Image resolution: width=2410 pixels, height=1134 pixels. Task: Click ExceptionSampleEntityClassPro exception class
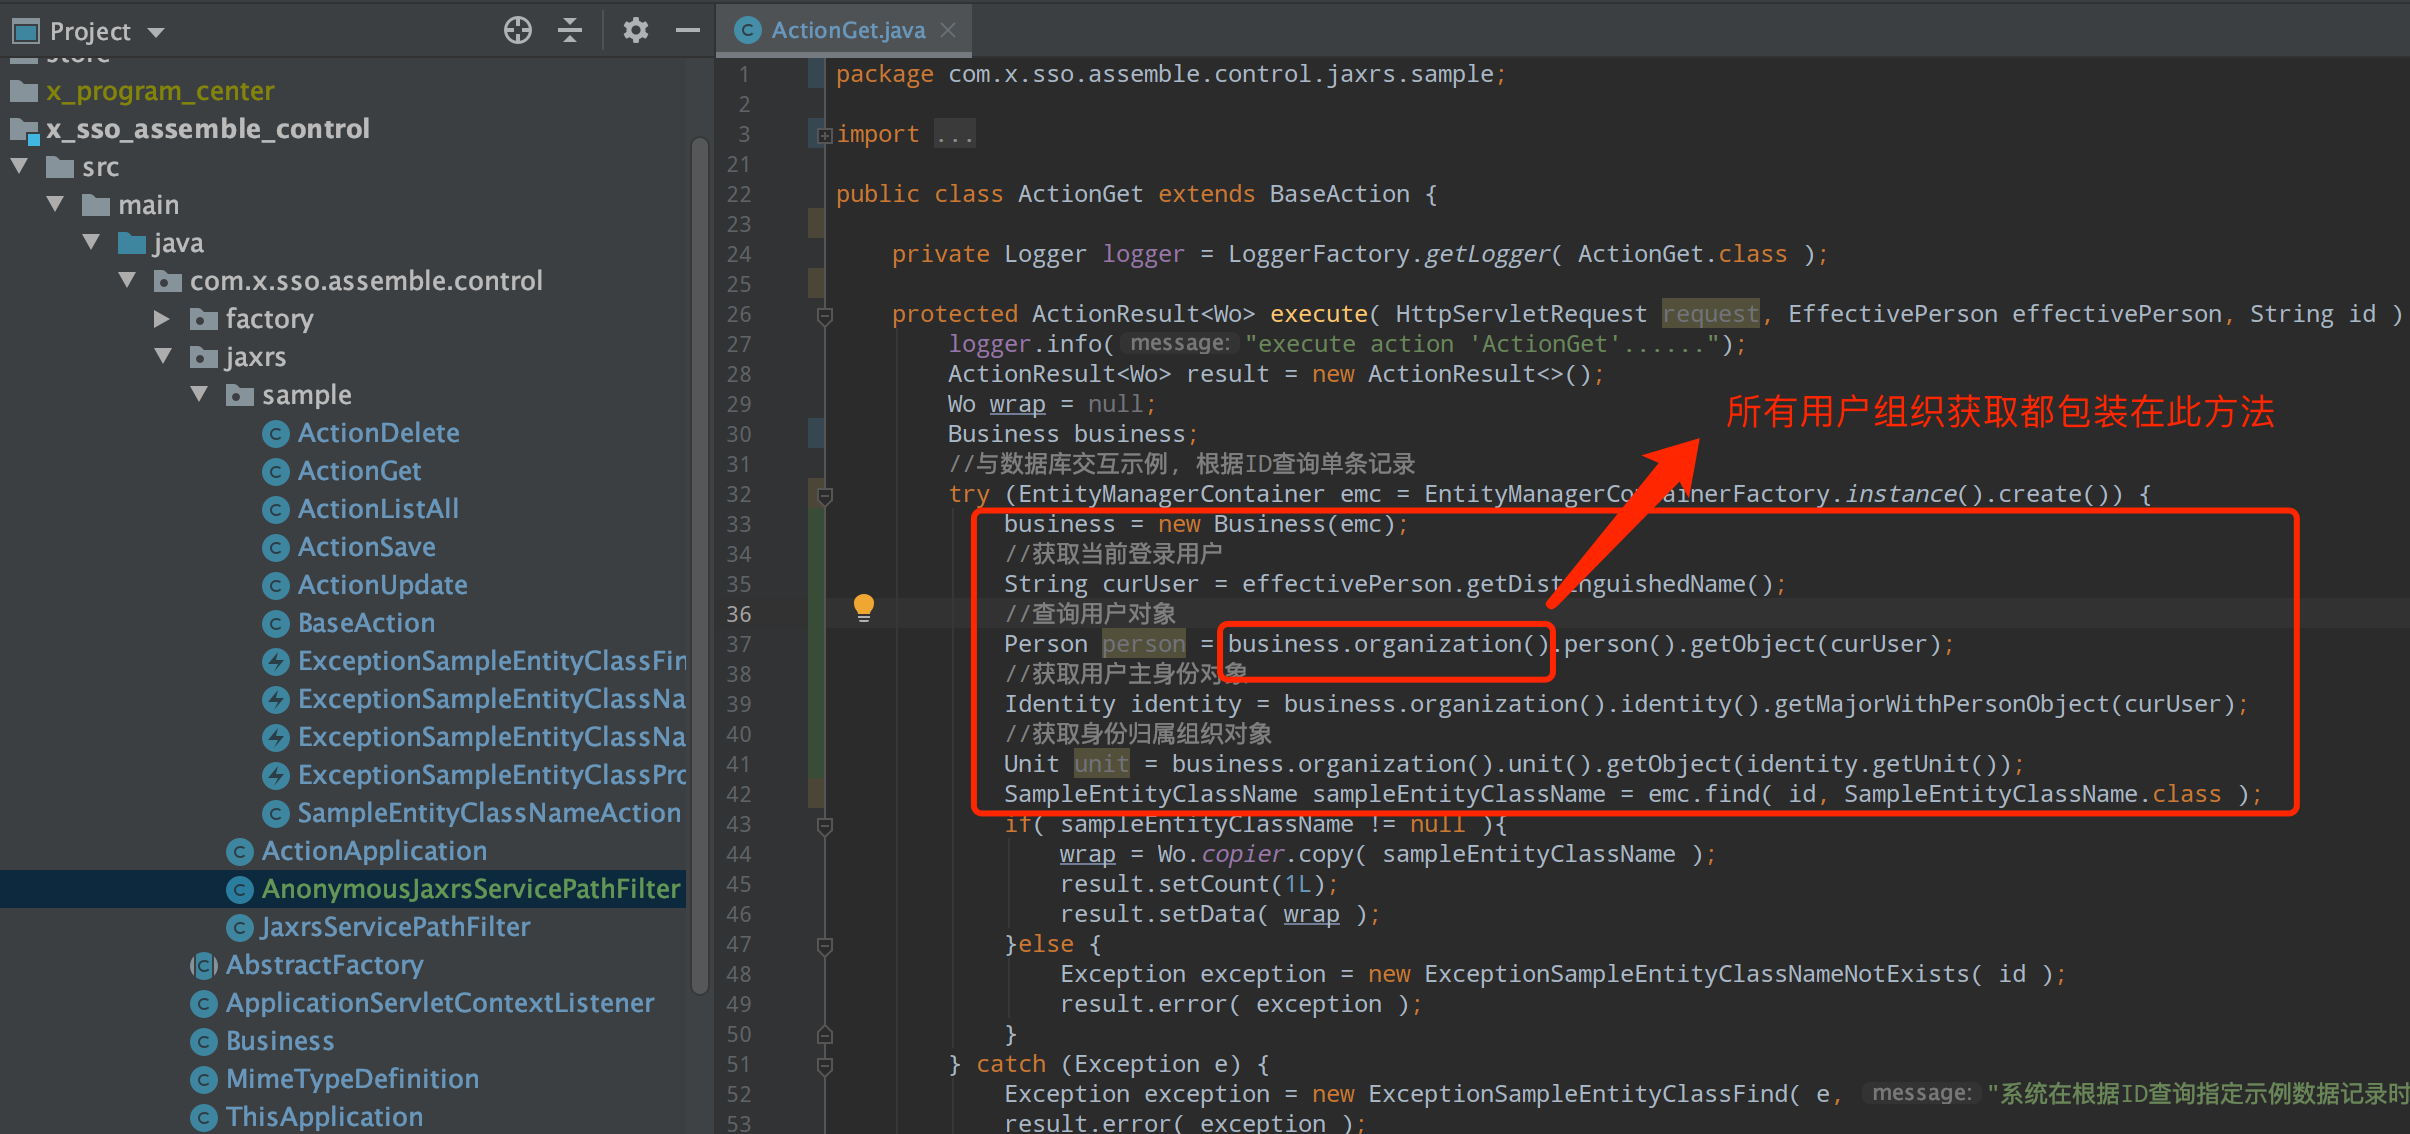(492, 775)
